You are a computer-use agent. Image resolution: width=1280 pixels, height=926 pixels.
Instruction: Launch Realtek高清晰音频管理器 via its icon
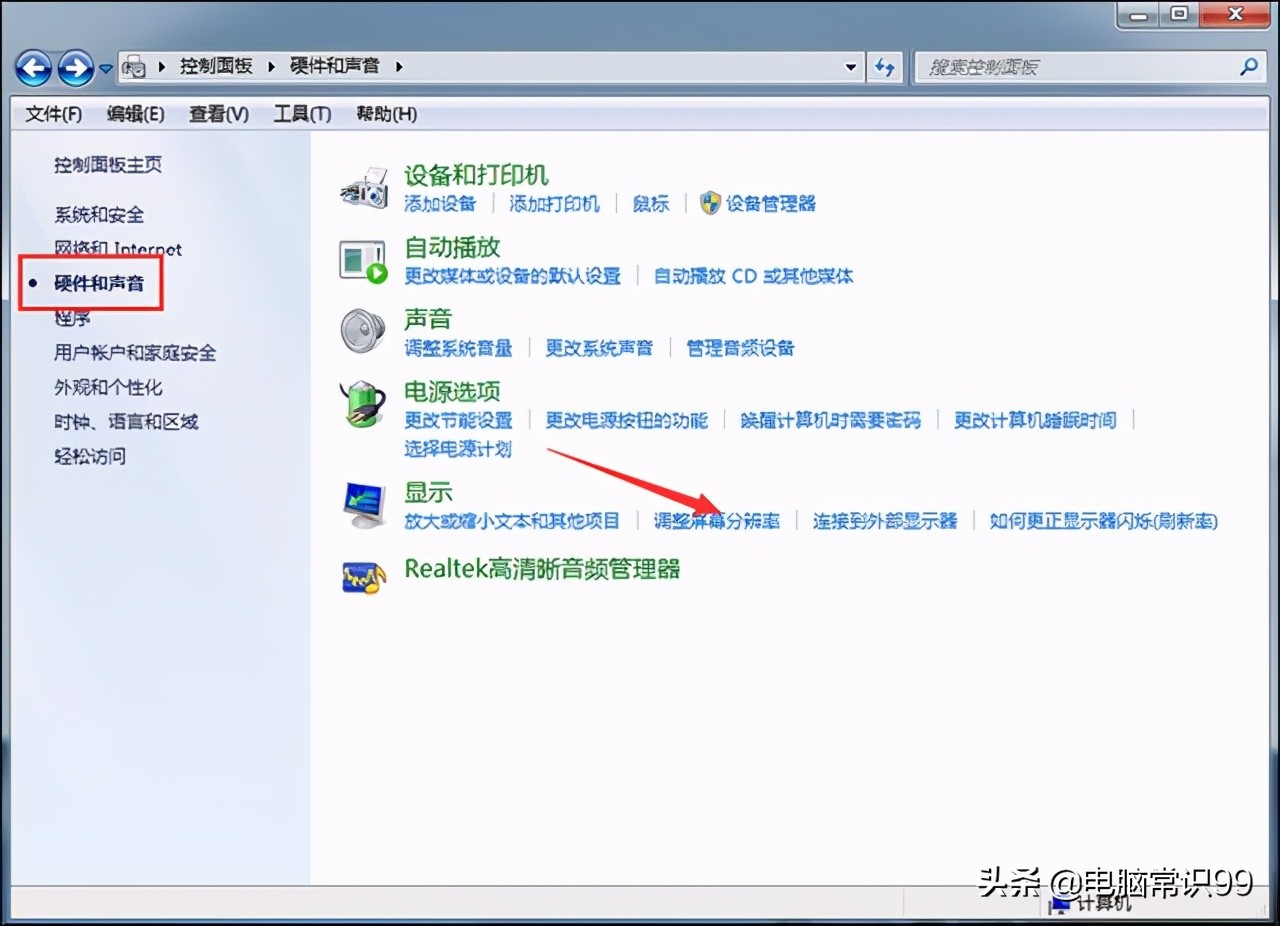[x=363, y=578]
